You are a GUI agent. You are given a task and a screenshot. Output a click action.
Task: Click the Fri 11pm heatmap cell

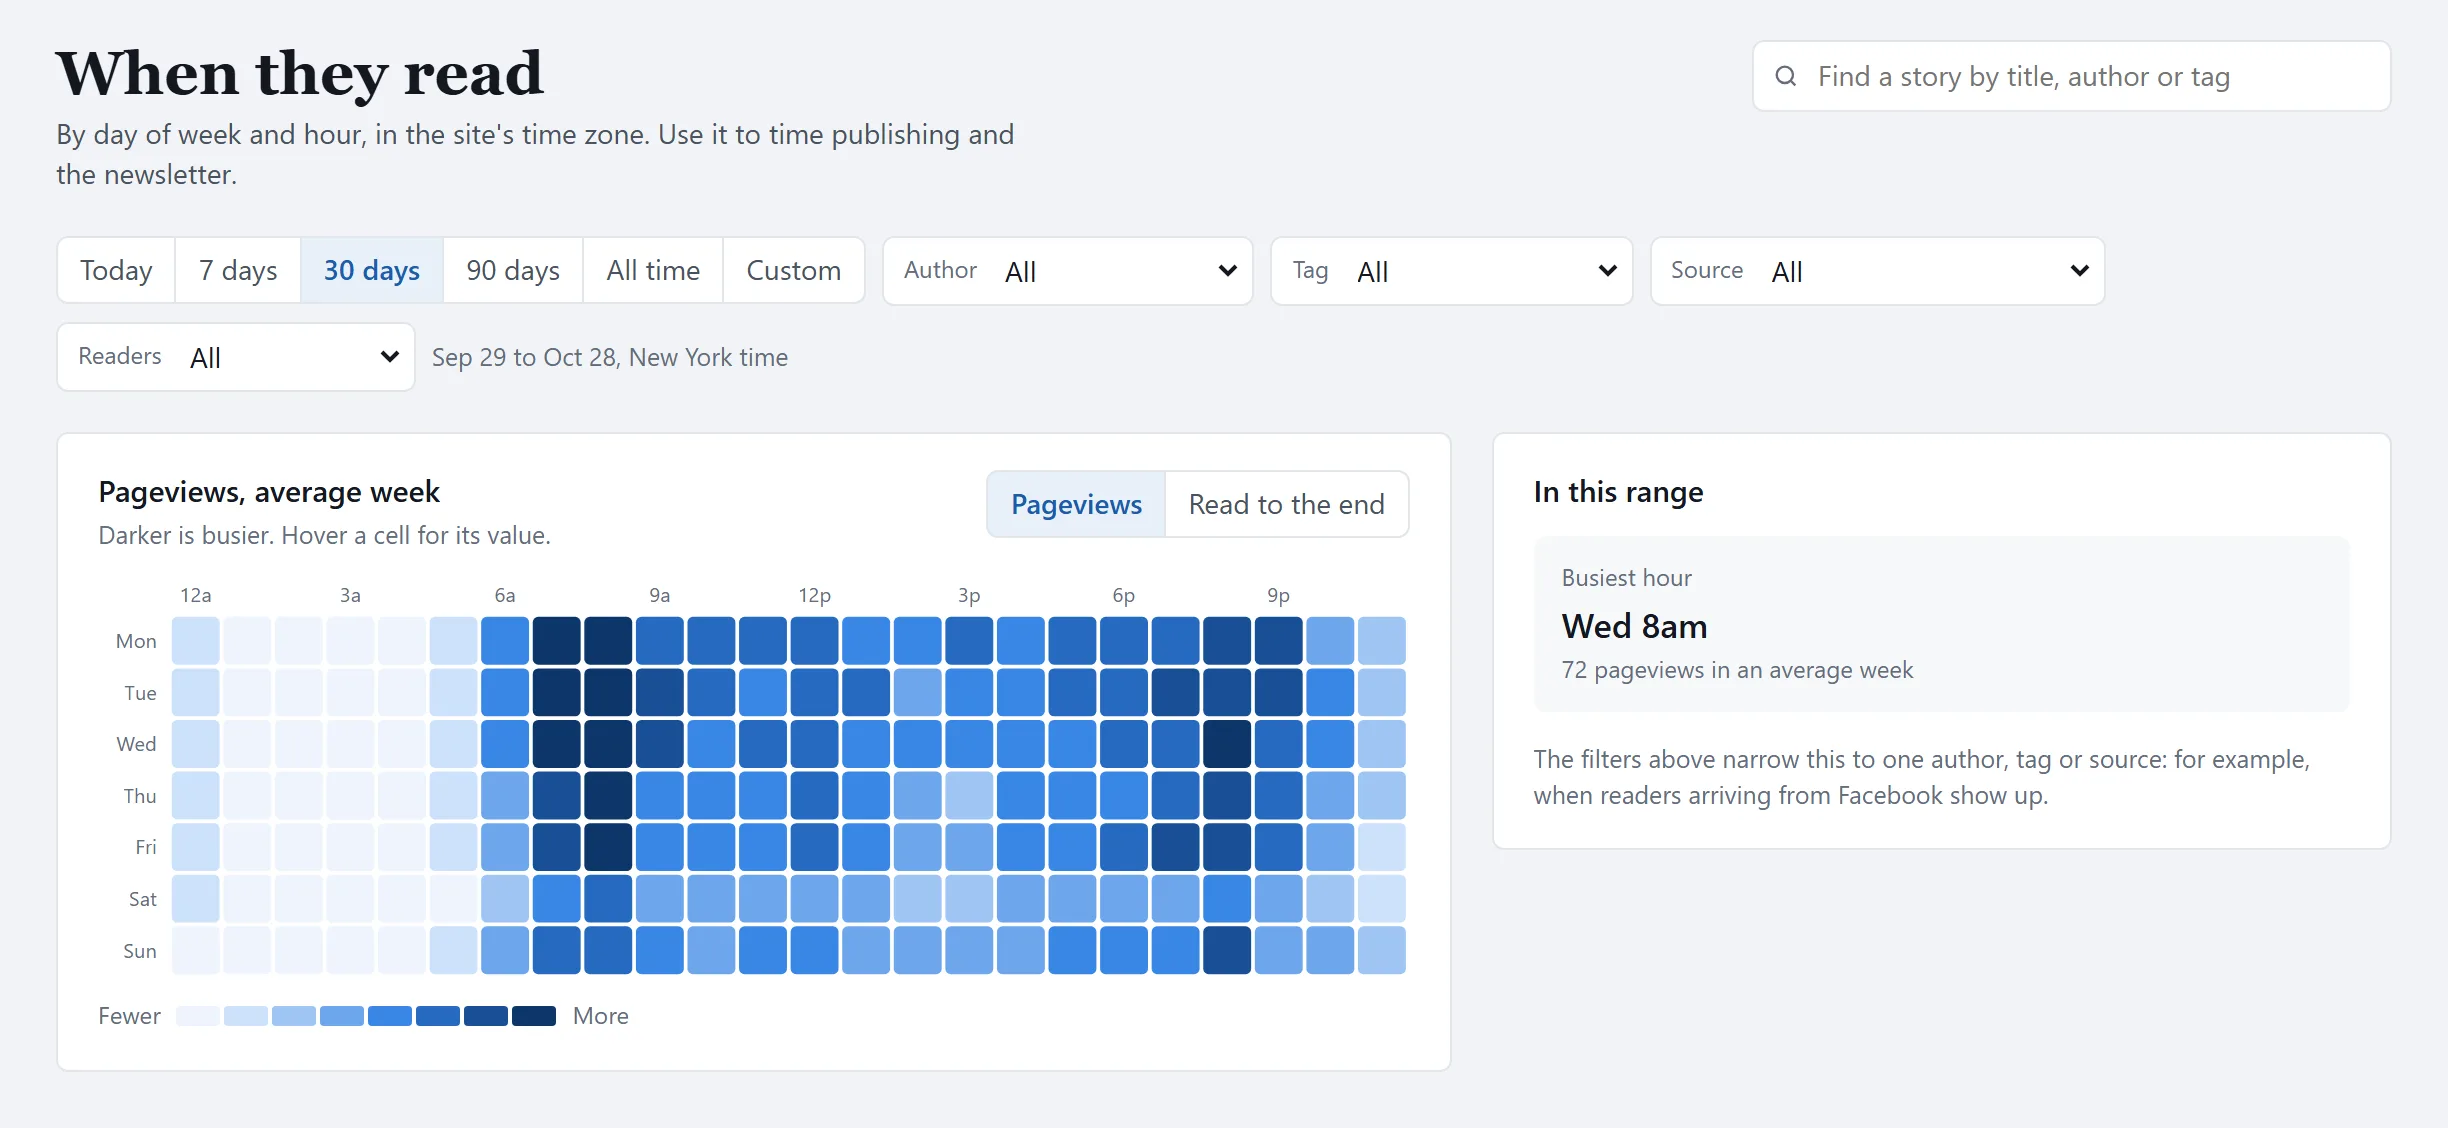(x=1382, y=847)
